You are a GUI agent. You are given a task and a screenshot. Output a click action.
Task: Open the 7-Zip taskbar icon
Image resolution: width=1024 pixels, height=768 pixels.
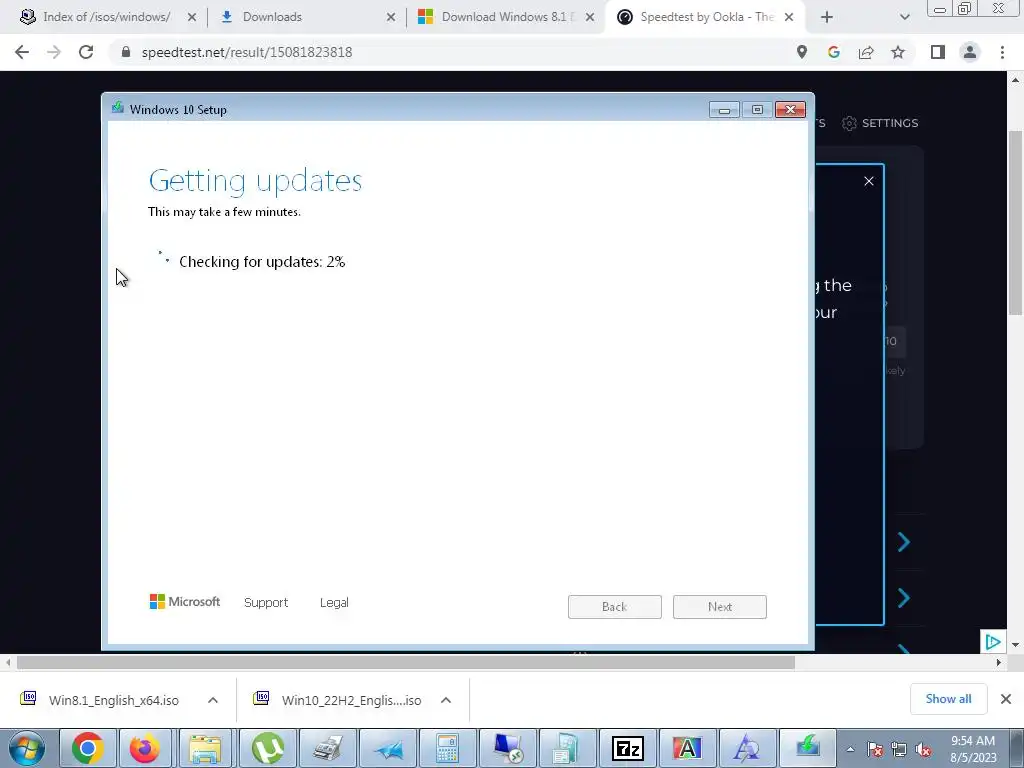[627, 748]
